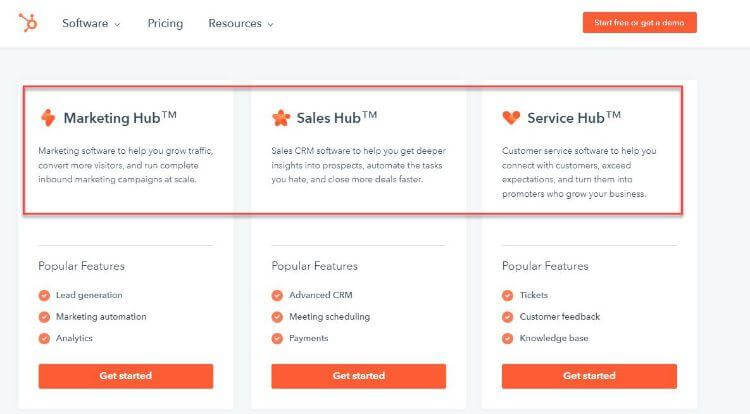Open the Pricing page
750x414 pixels.
coord(165,23)
